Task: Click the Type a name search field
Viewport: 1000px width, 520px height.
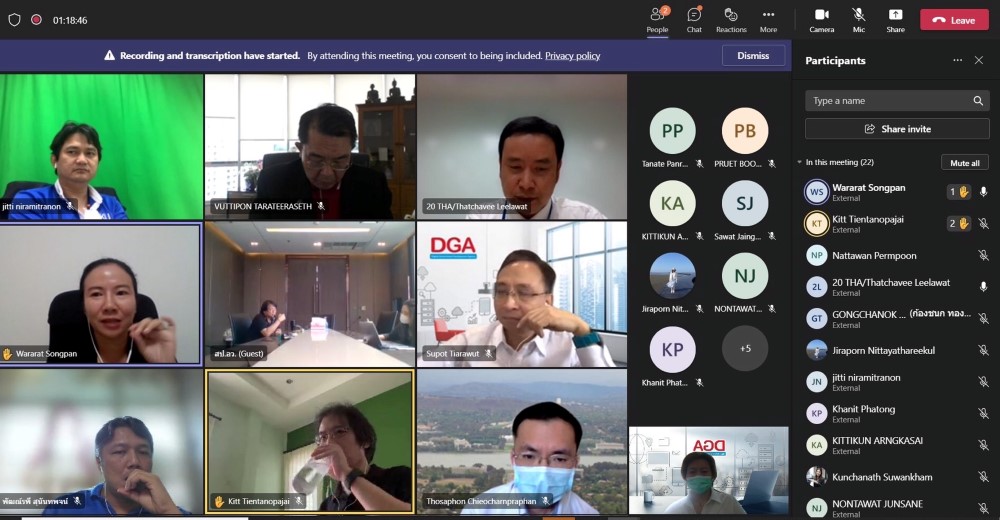Action: click(x=888, y=101)
